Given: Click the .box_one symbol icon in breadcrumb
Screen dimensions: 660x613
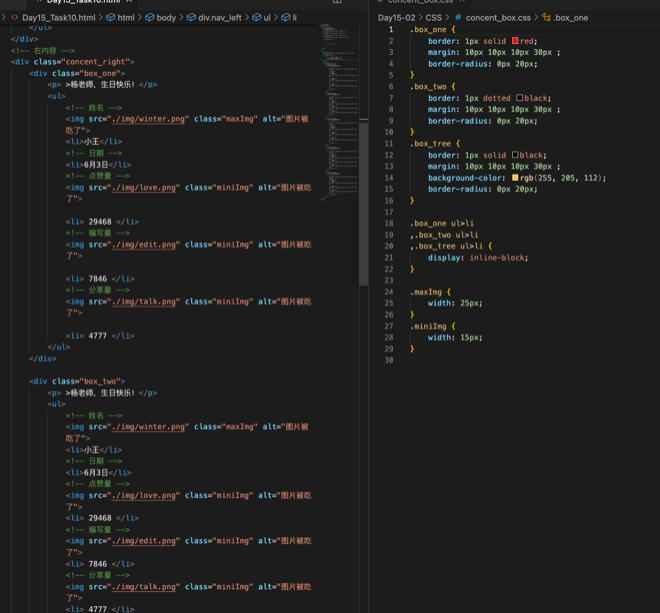Looking at the screenshot, I should (547, 18).
